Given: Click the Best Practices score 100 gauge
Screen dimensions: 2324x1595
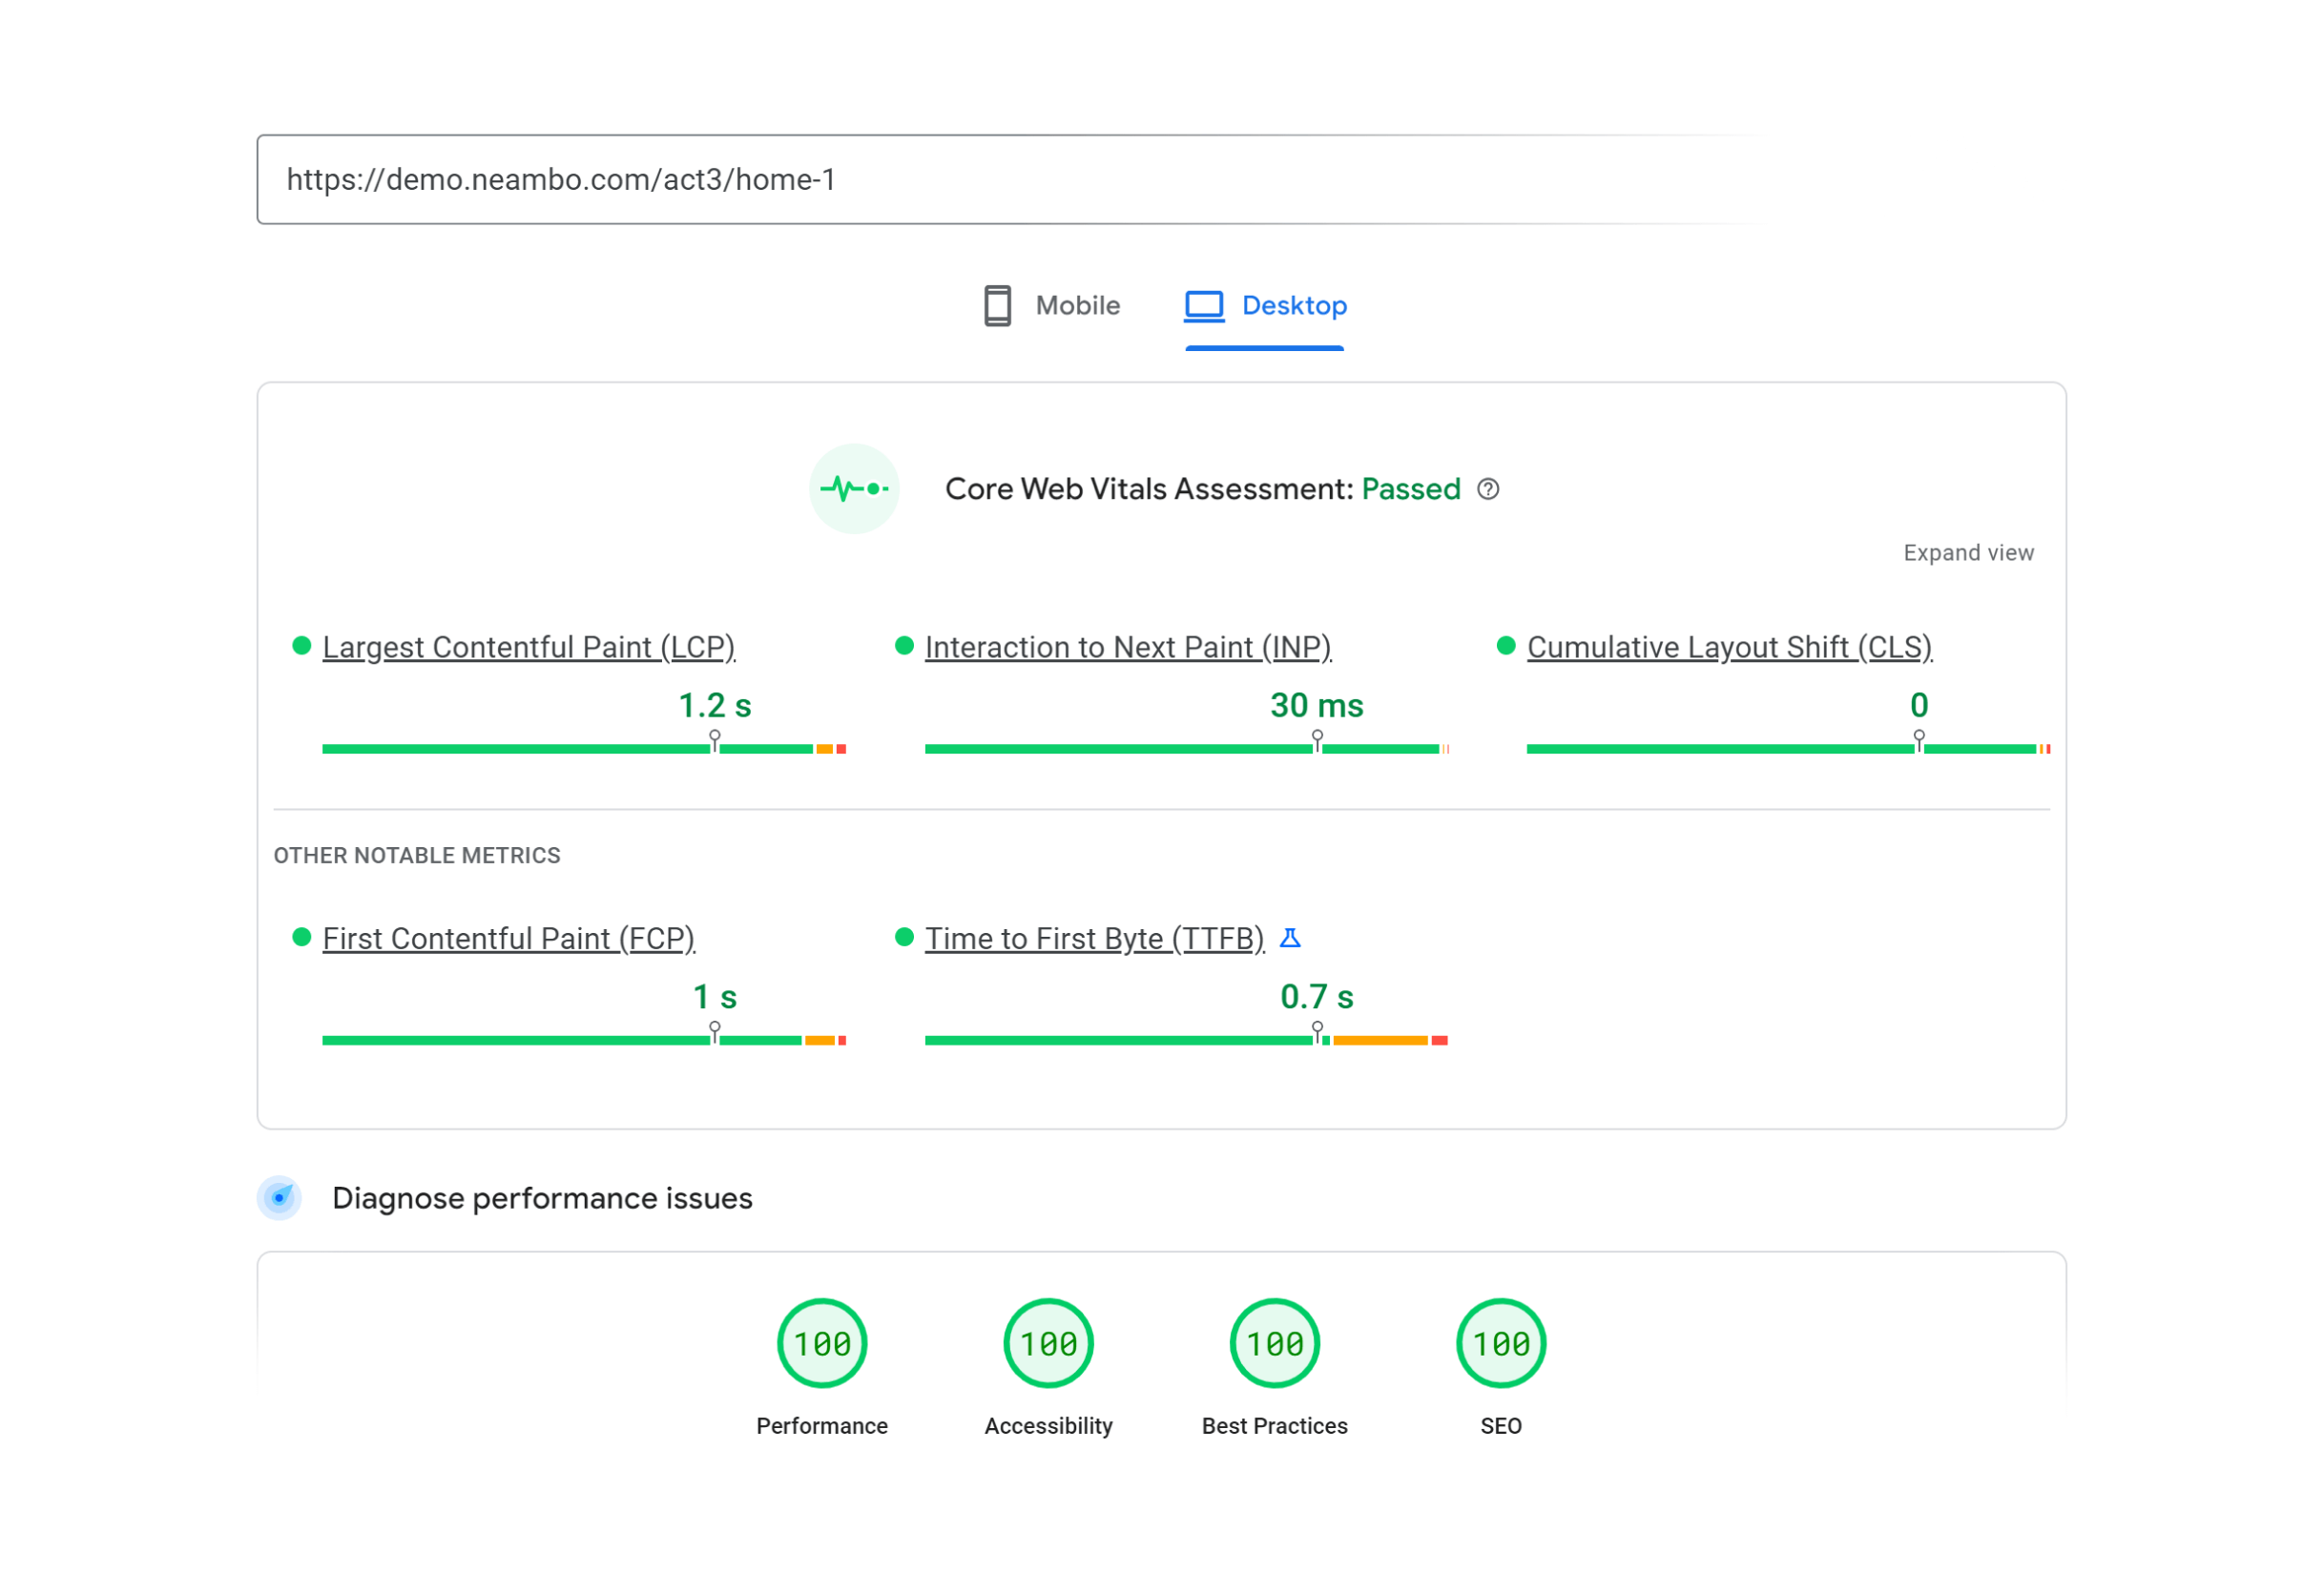Looking at the screenshot, I should click(1274, 1343).
